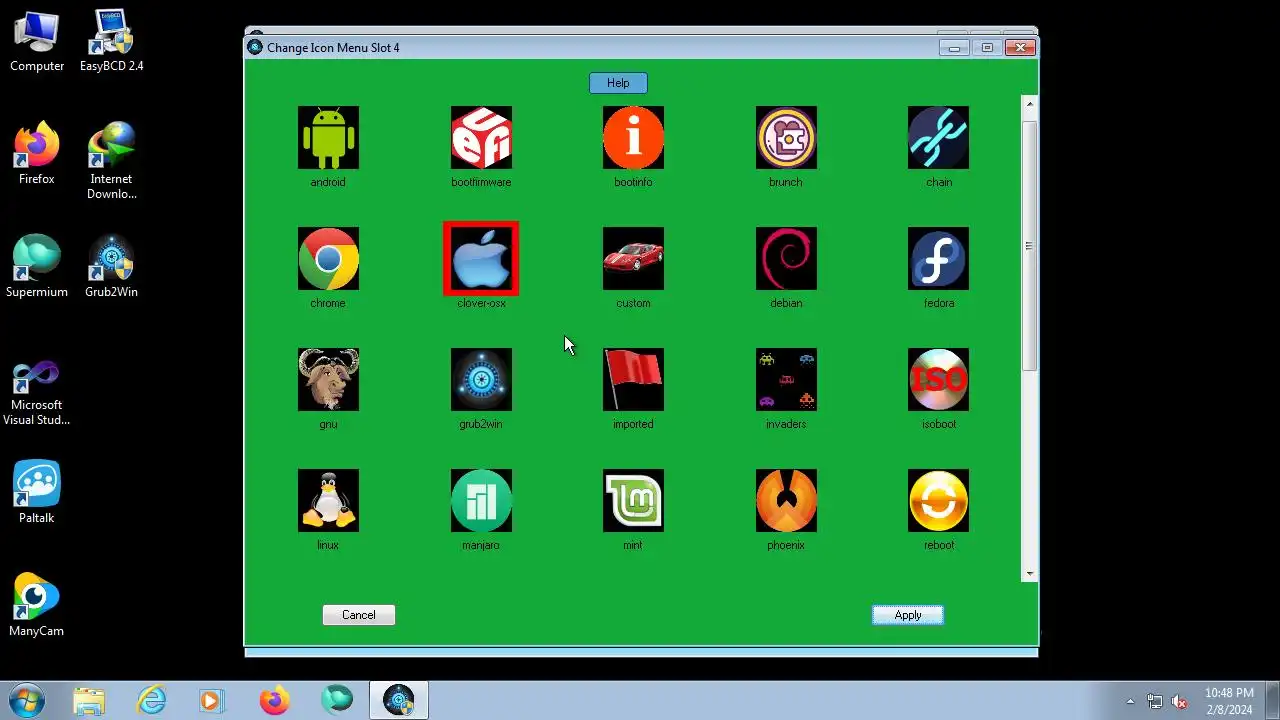Pick the phoenix icon
Screen dimensions: 1280x720
coord(786,501)
